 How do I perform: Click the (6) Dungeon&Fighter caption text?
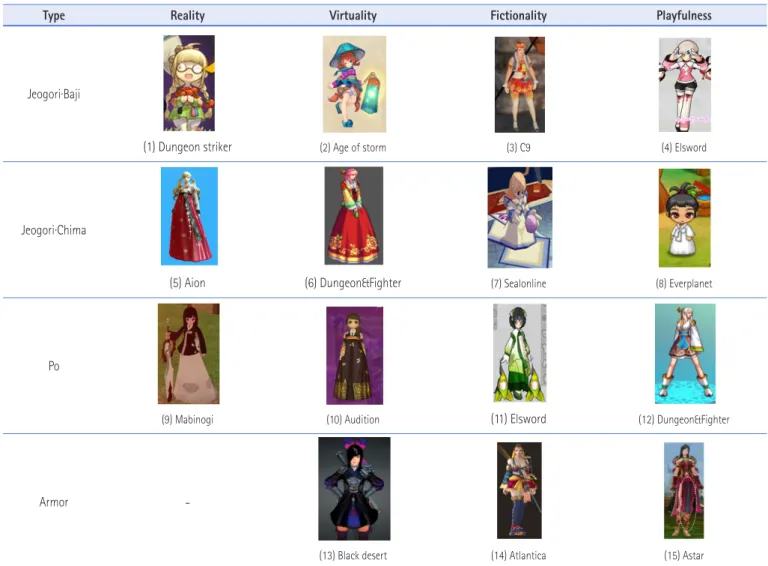click(x=353, y=283)
